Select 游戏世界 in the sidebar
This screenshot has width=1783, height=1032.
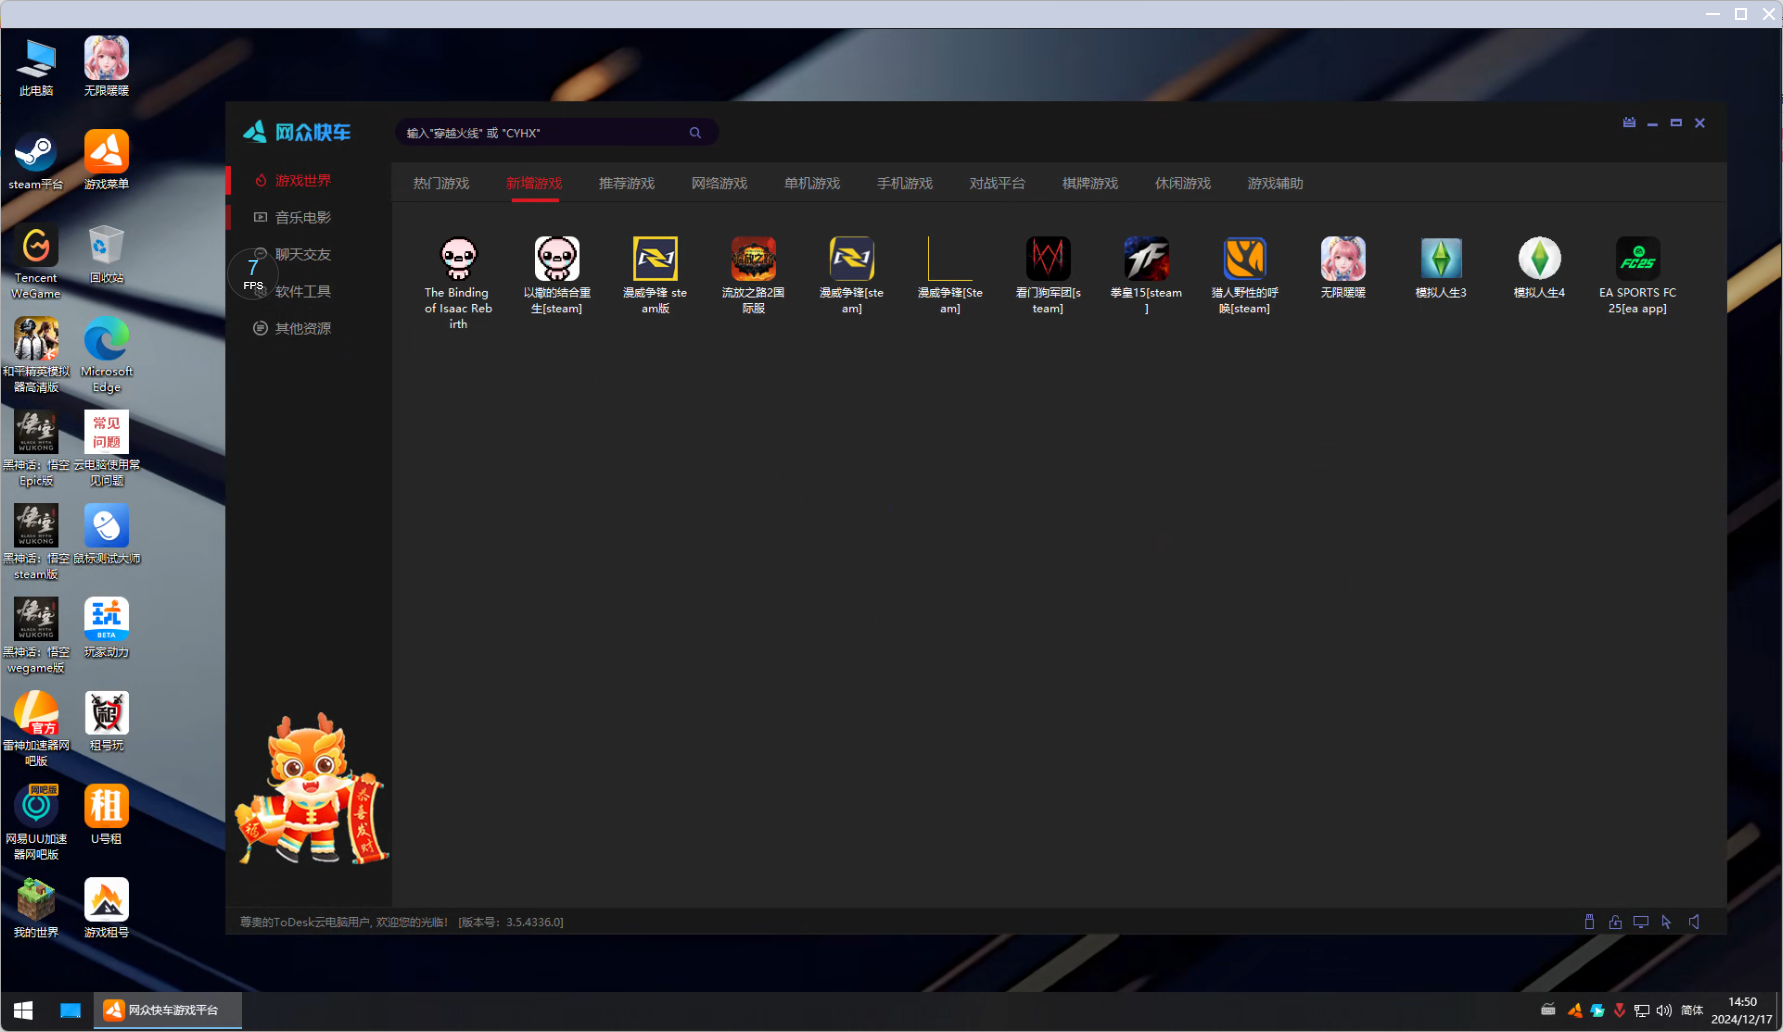[x=303, y=180]
